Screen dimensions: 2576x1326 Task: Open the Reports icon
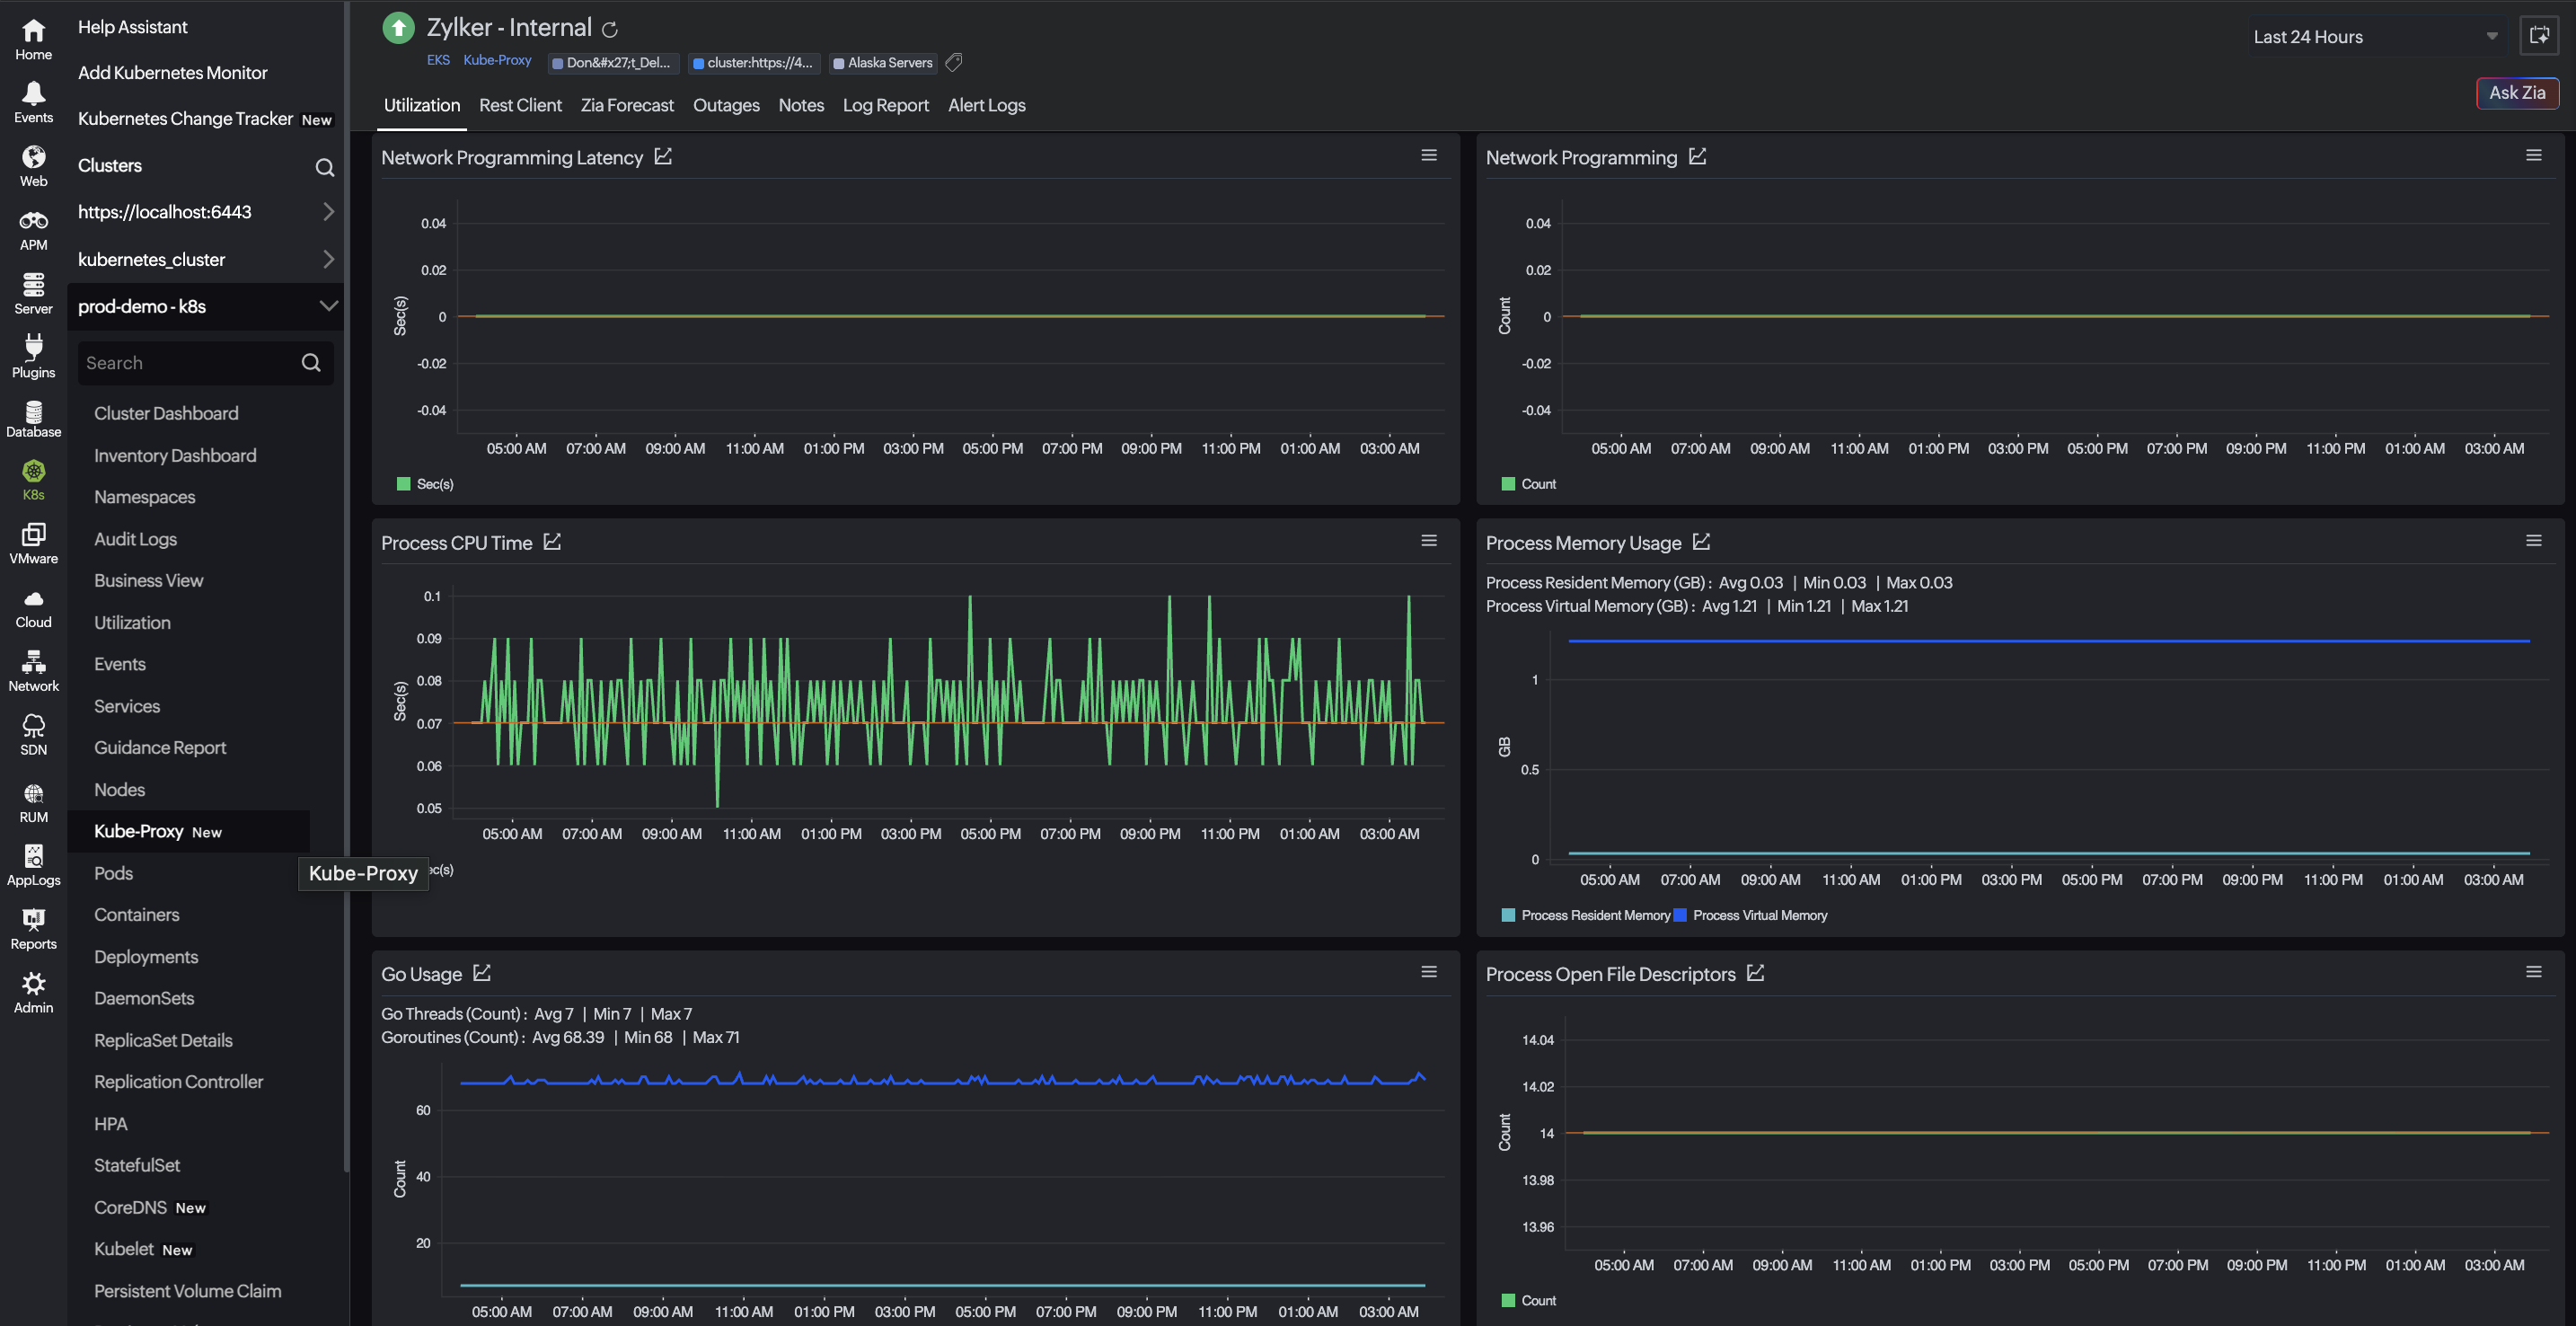[x=33, y=920]
